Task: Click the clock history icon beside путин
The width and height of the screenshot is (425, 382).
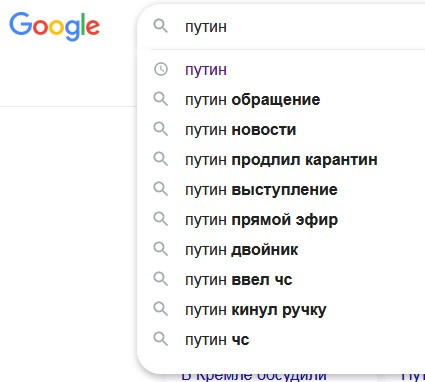Action: tap(161, 69)
